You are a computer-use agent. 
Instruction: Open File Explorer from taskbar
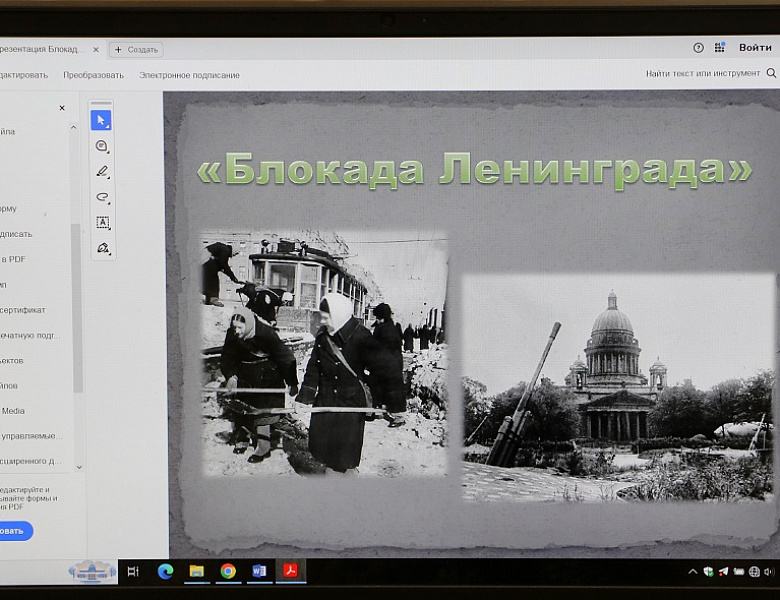(196, 571)
